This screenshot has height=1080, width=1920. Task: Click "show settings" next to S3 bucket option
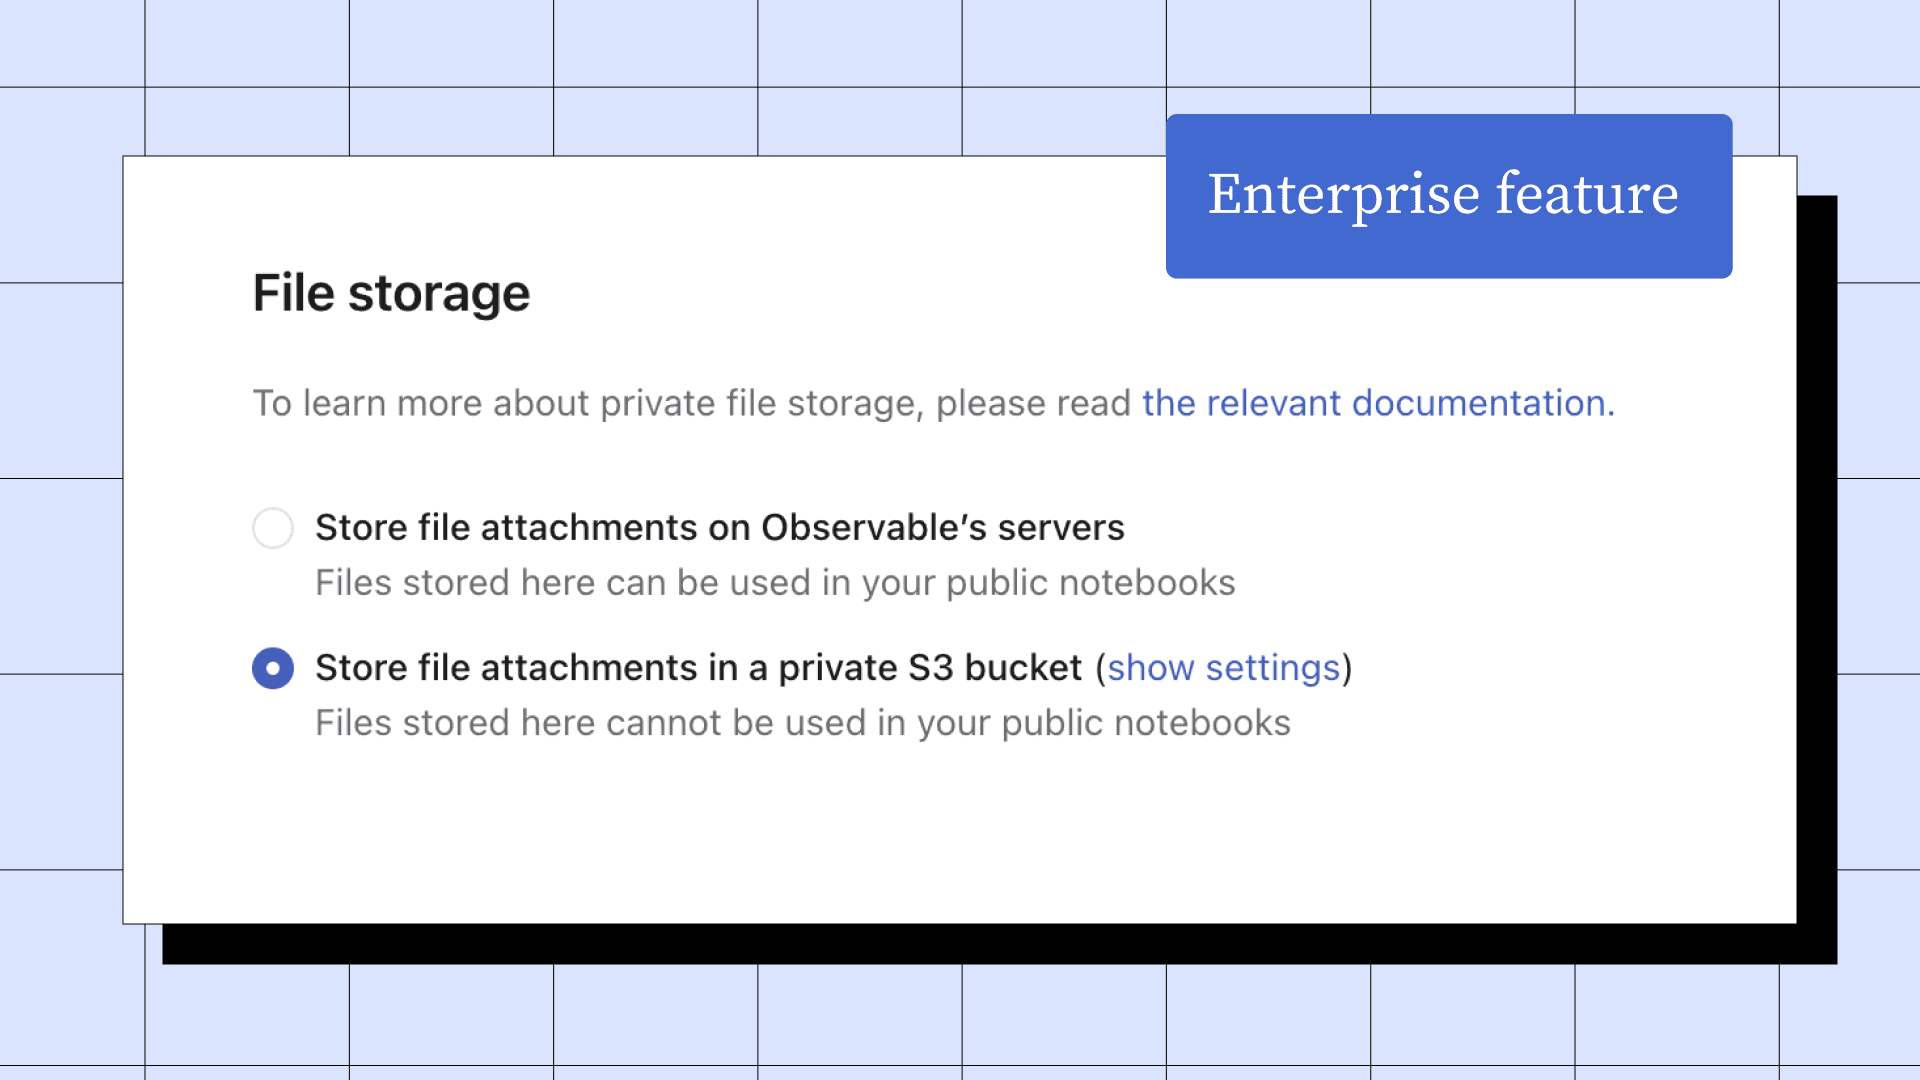click(x=1224, y=668)
